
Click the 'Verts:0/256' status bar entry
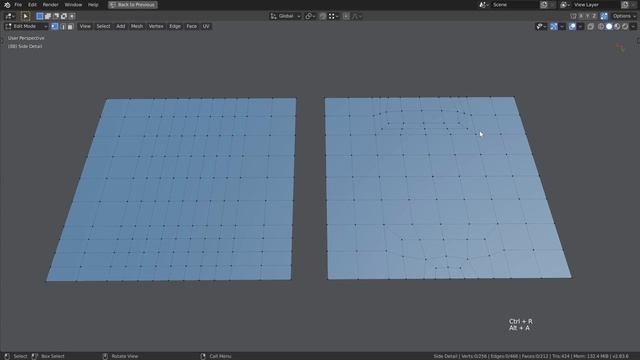pos(474,356)
